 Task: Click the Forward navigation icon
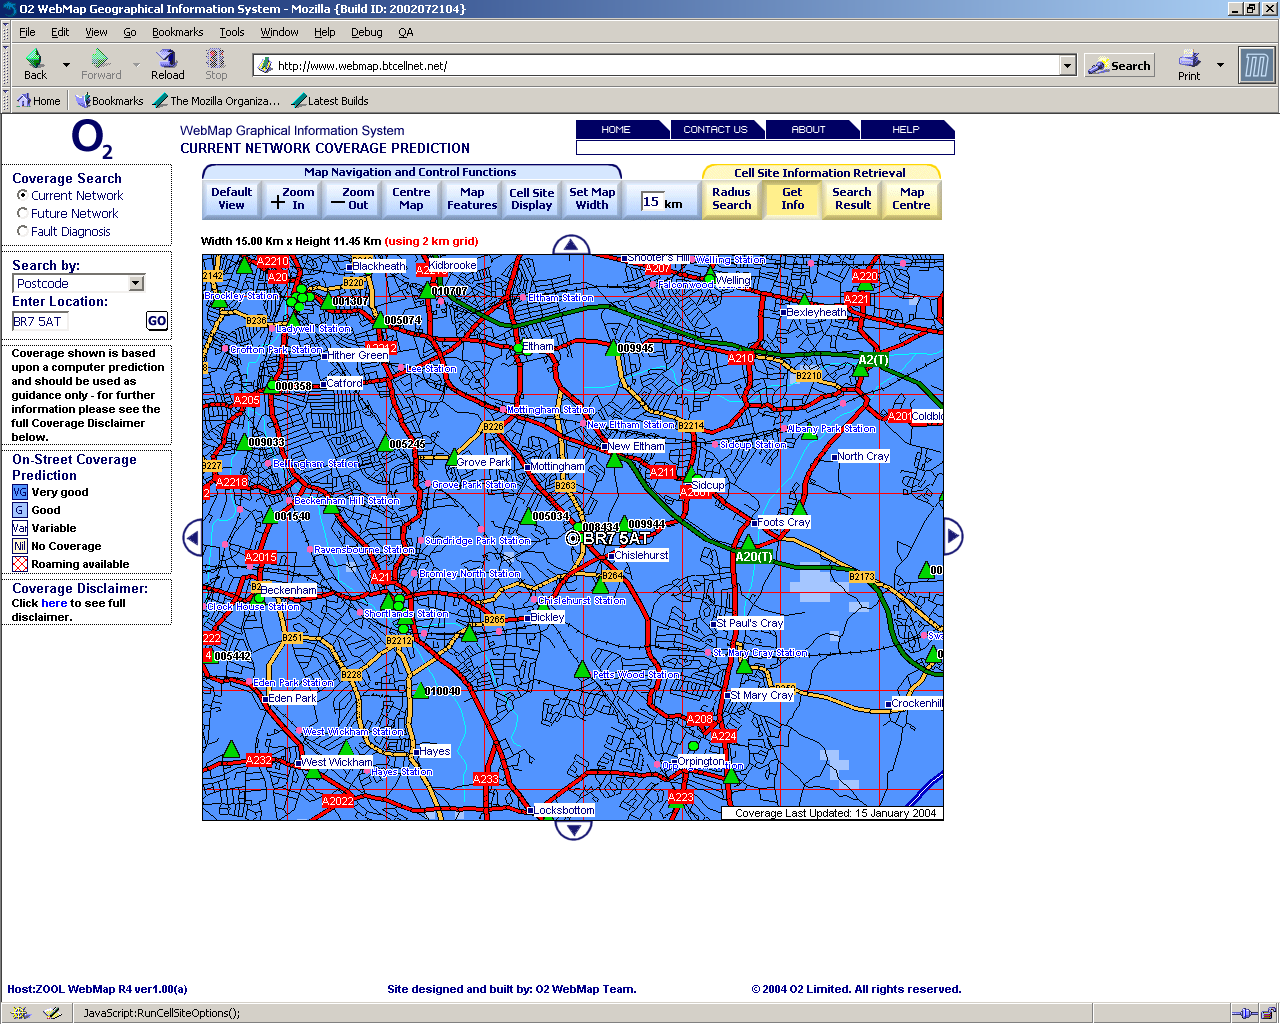(100, 59)
